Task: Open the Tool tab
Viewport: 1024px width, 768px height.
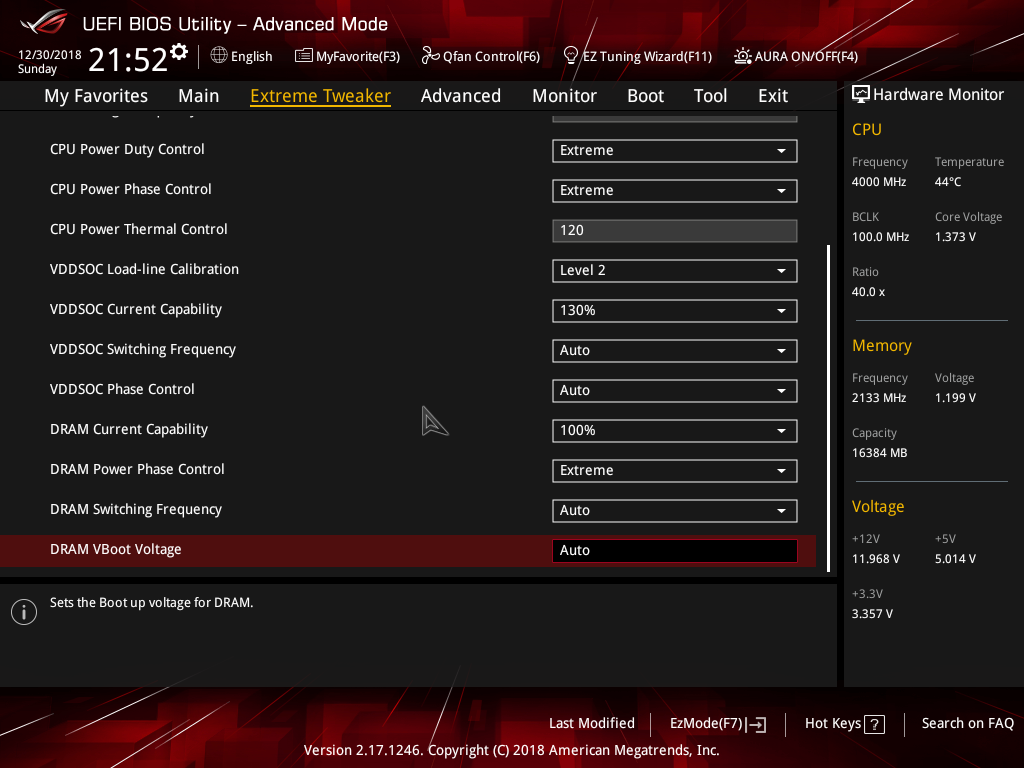Action: click(x=710, y=96)
